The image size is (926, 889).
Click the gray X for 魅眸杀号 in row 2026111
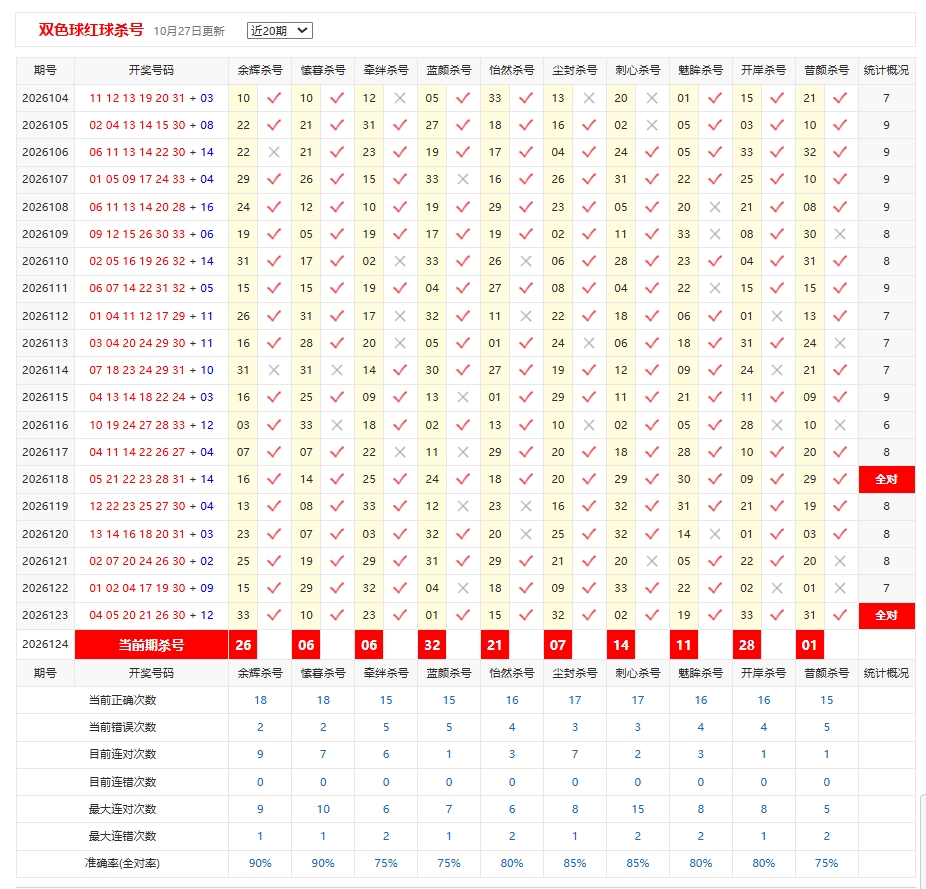click(x=715, y=288)
